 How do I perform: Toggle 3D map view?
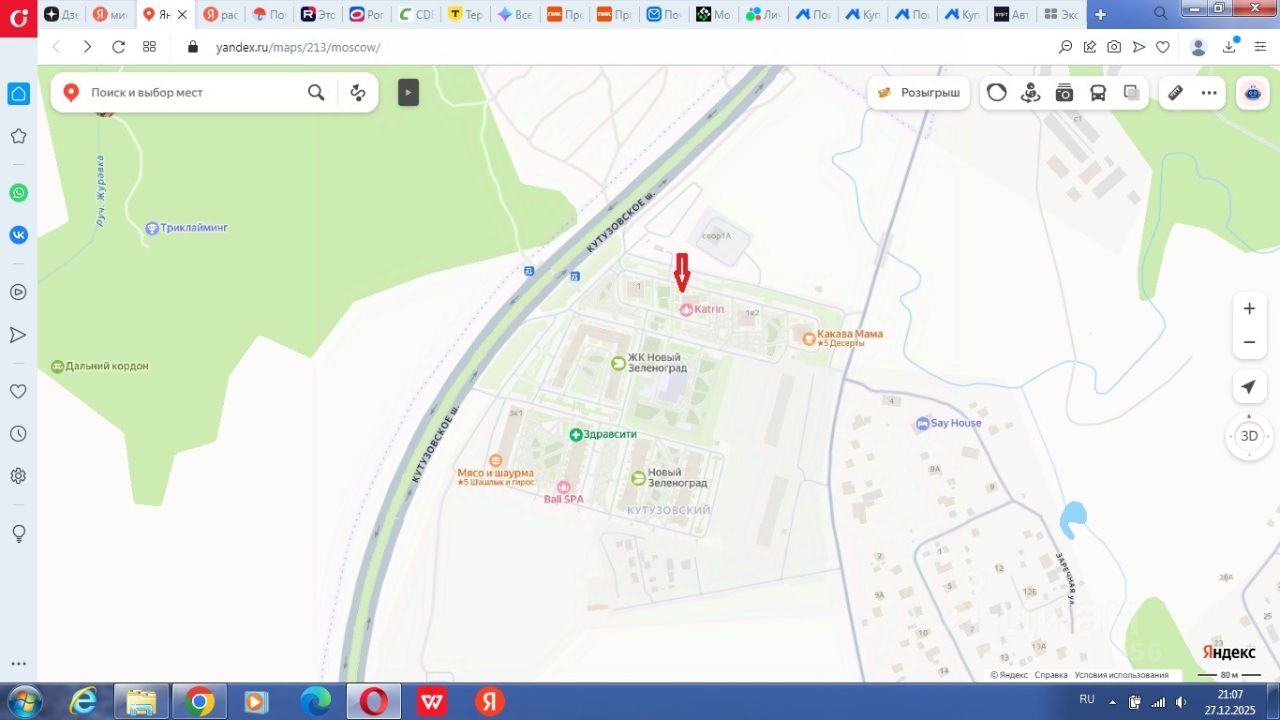pos(1249,436)
